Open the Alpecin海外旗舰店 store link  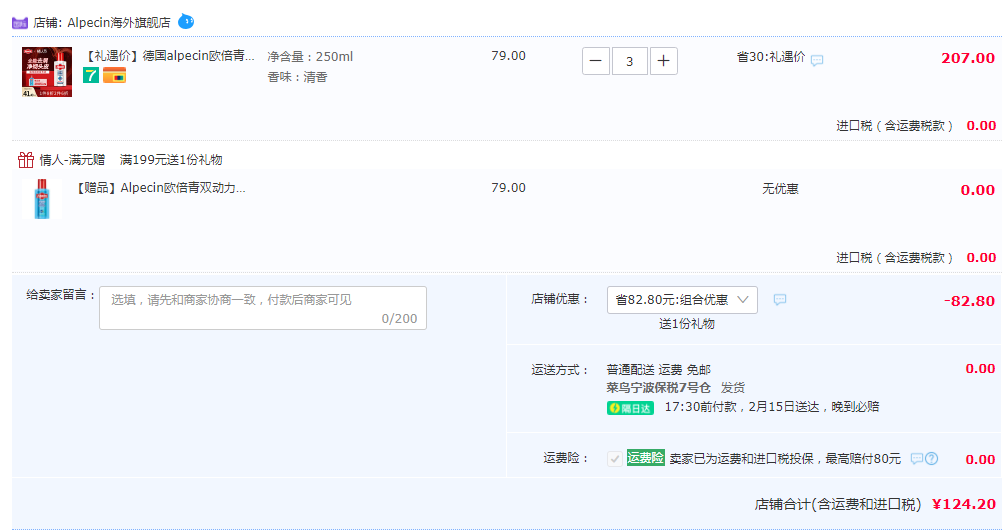pos(119,23)
